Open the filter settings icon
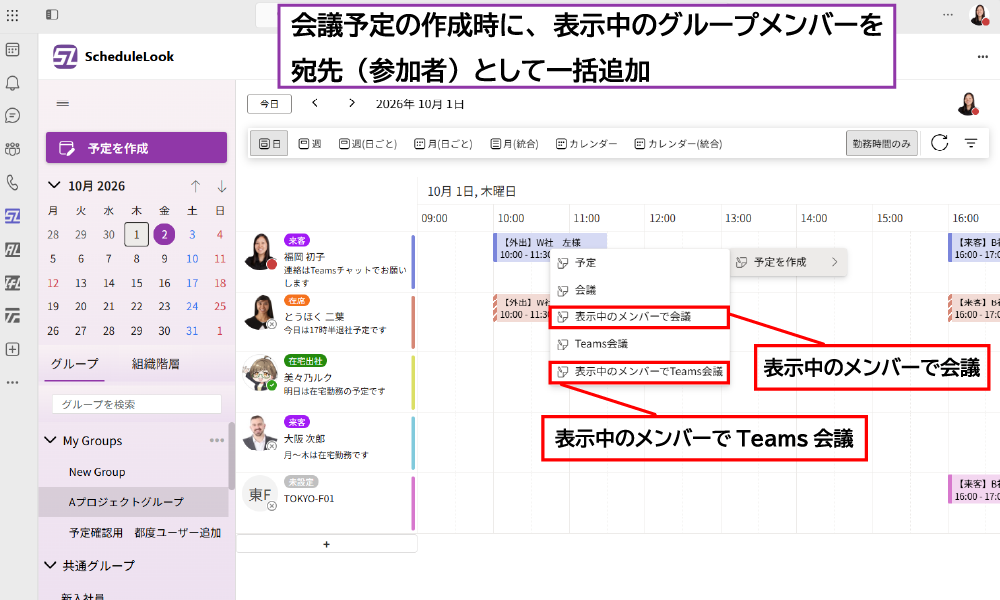The width and height of the screenshot is (1000, 600). (x=971, y=143)
